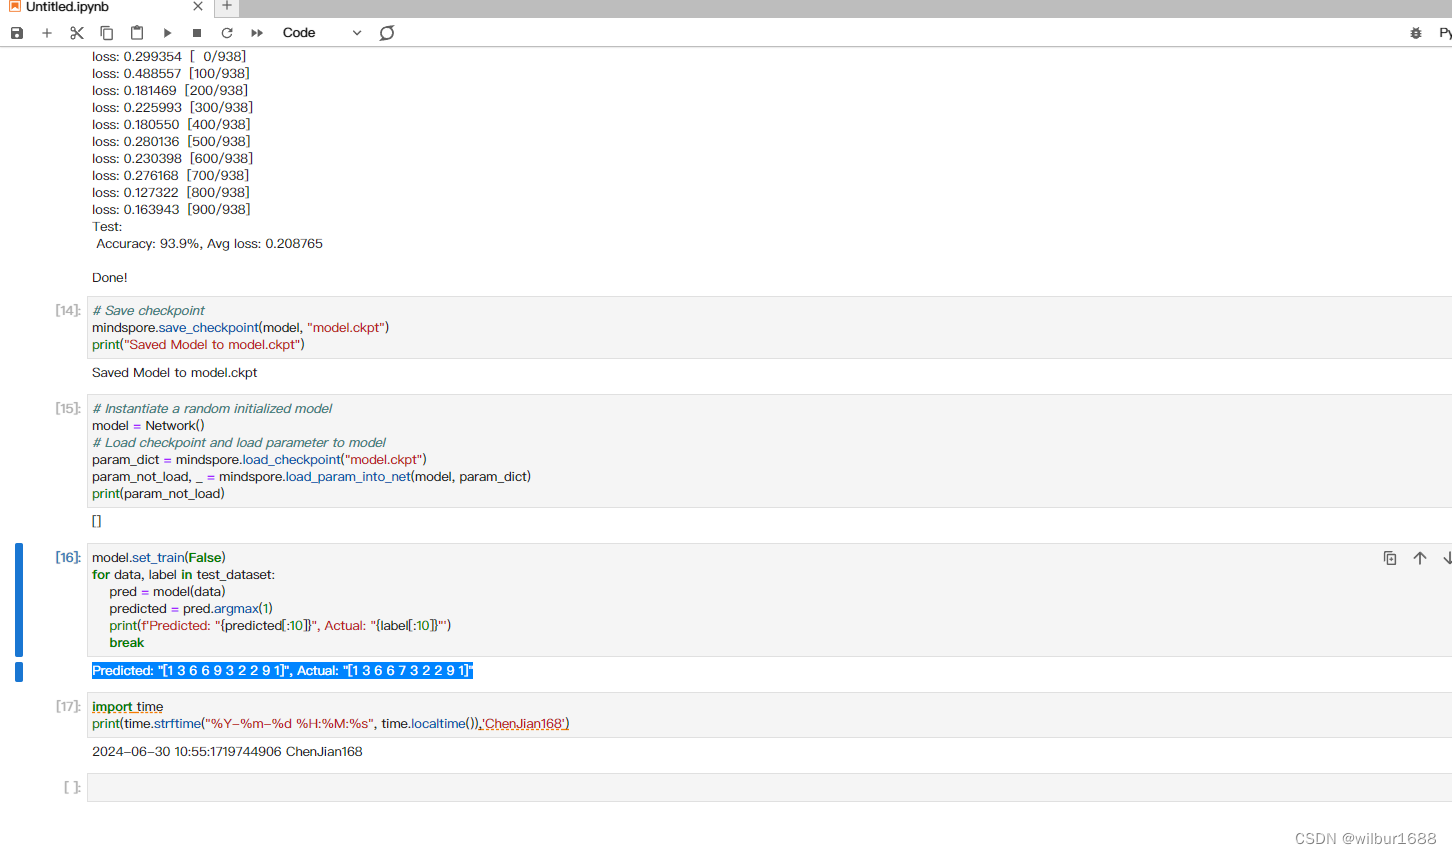Click the 'model.set_train(False)' line
This screenshot has width=1452, height=854.
click(159, 558)
